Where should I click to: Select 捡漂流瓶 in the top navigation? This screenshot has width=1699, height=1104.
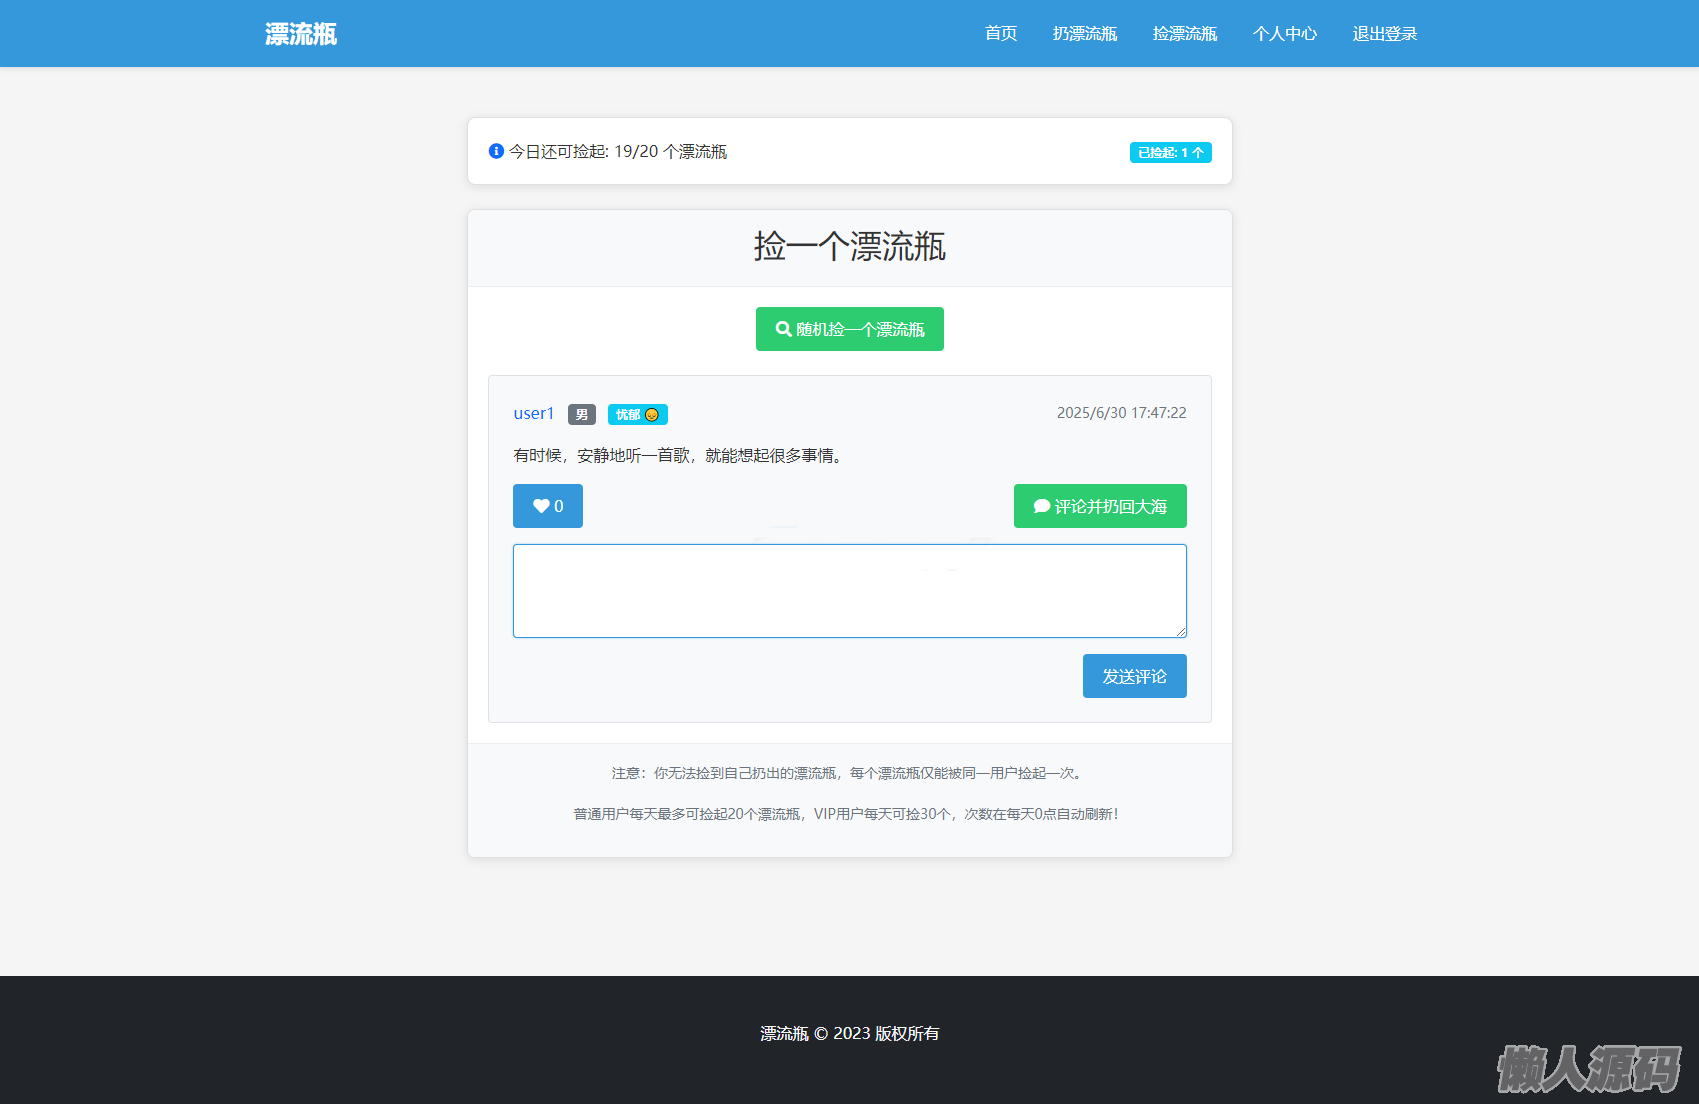pos(1184,34)
